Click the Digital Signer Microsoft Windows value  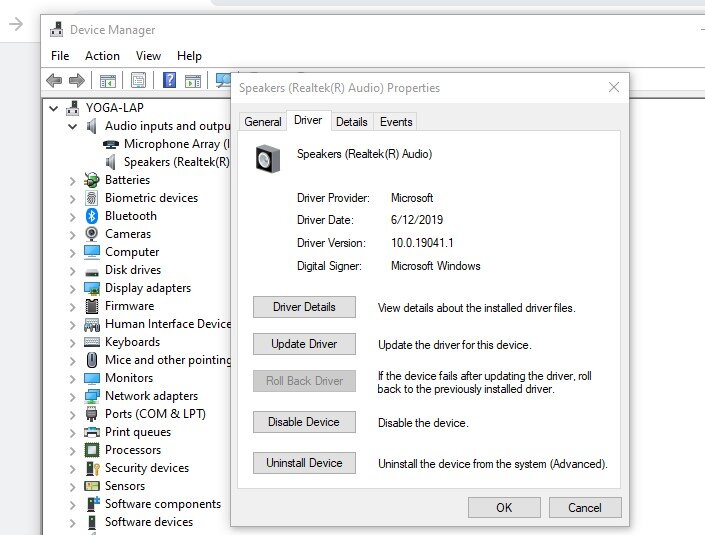[x=436, y=266]
